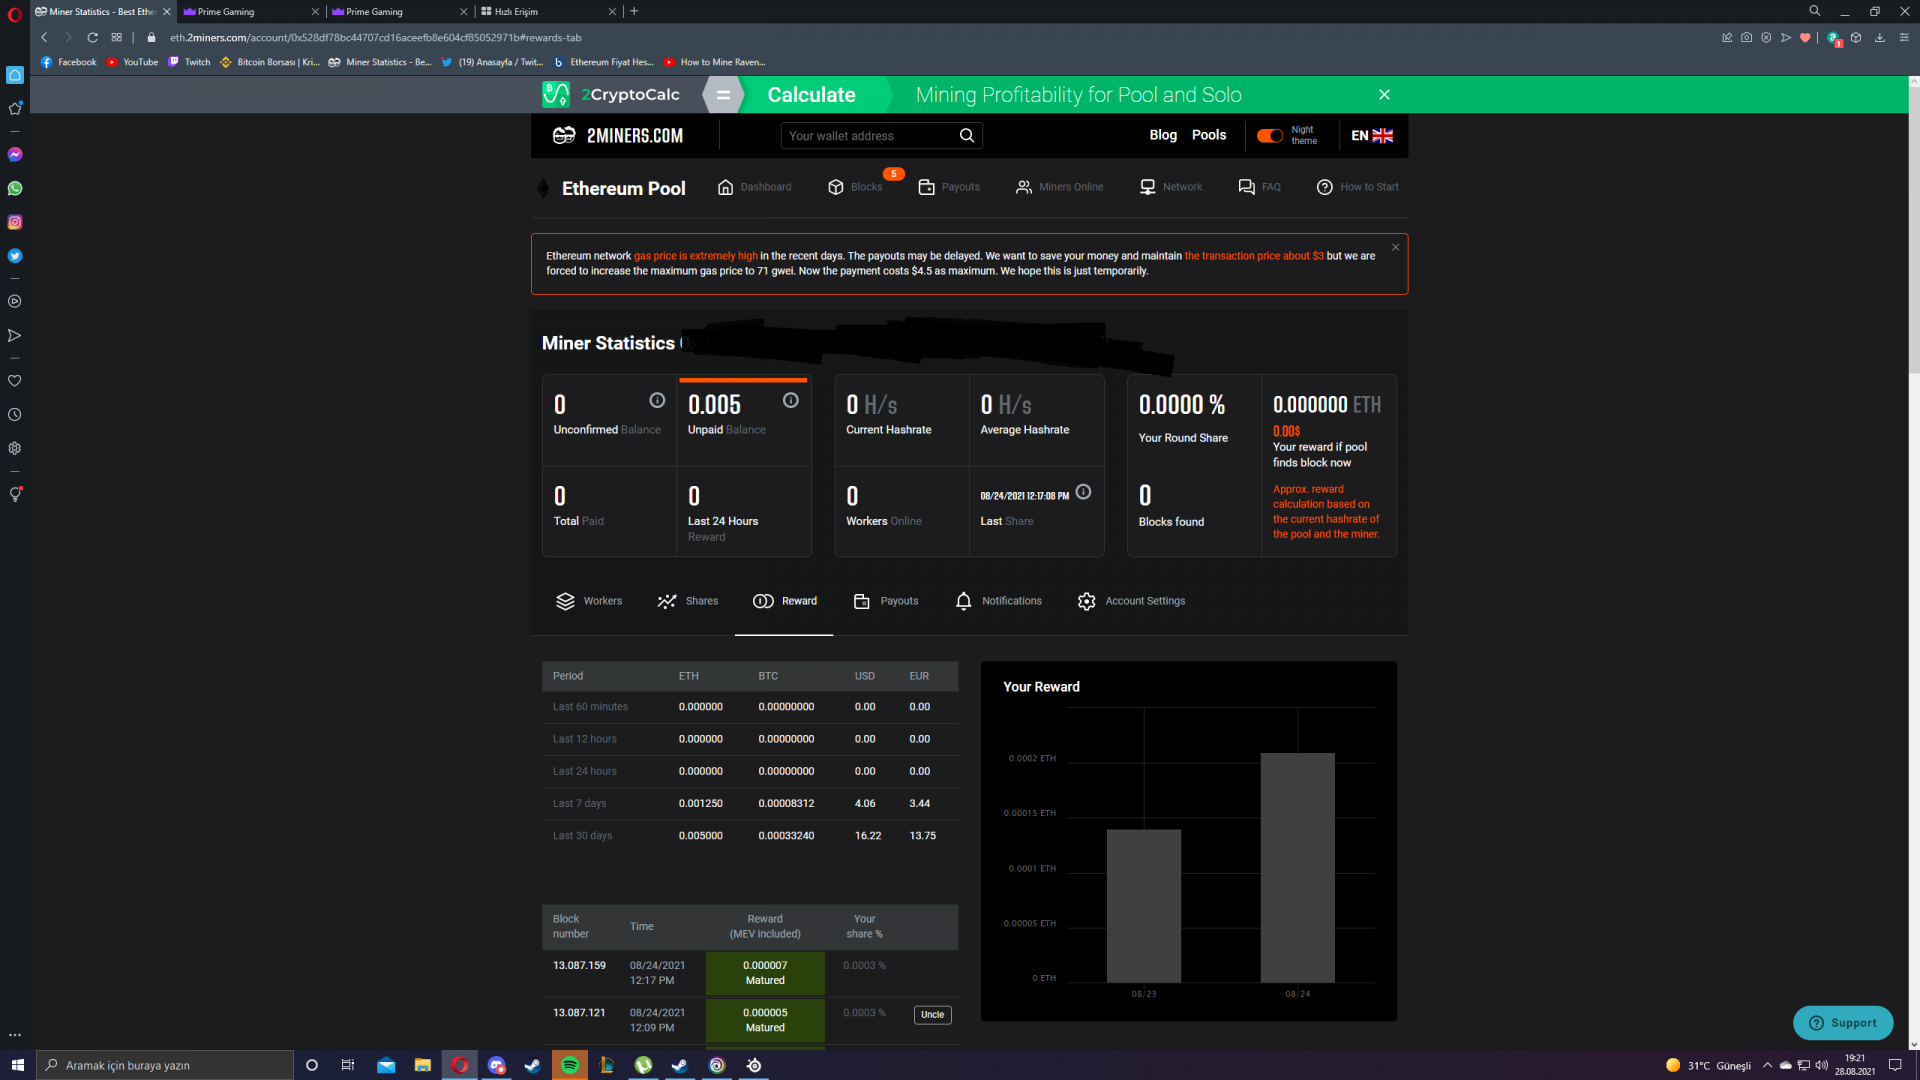This screenshot has width=1920, height=1080.
Task: Open the EN language selector
Action: (1372, 136)
